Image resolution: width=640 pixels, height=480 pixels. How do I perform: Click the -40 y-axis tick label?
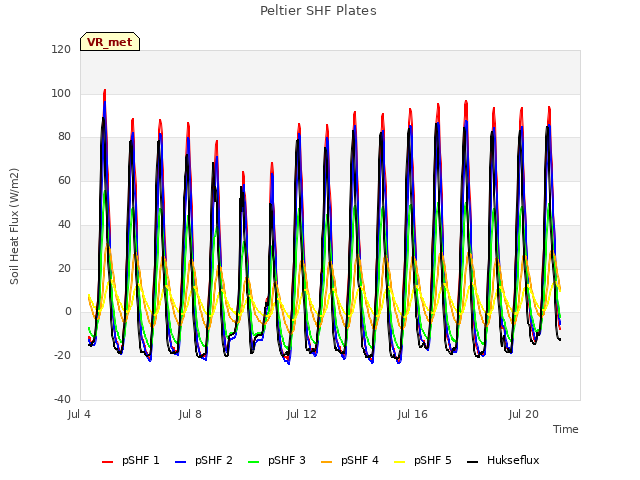point(62,399)
